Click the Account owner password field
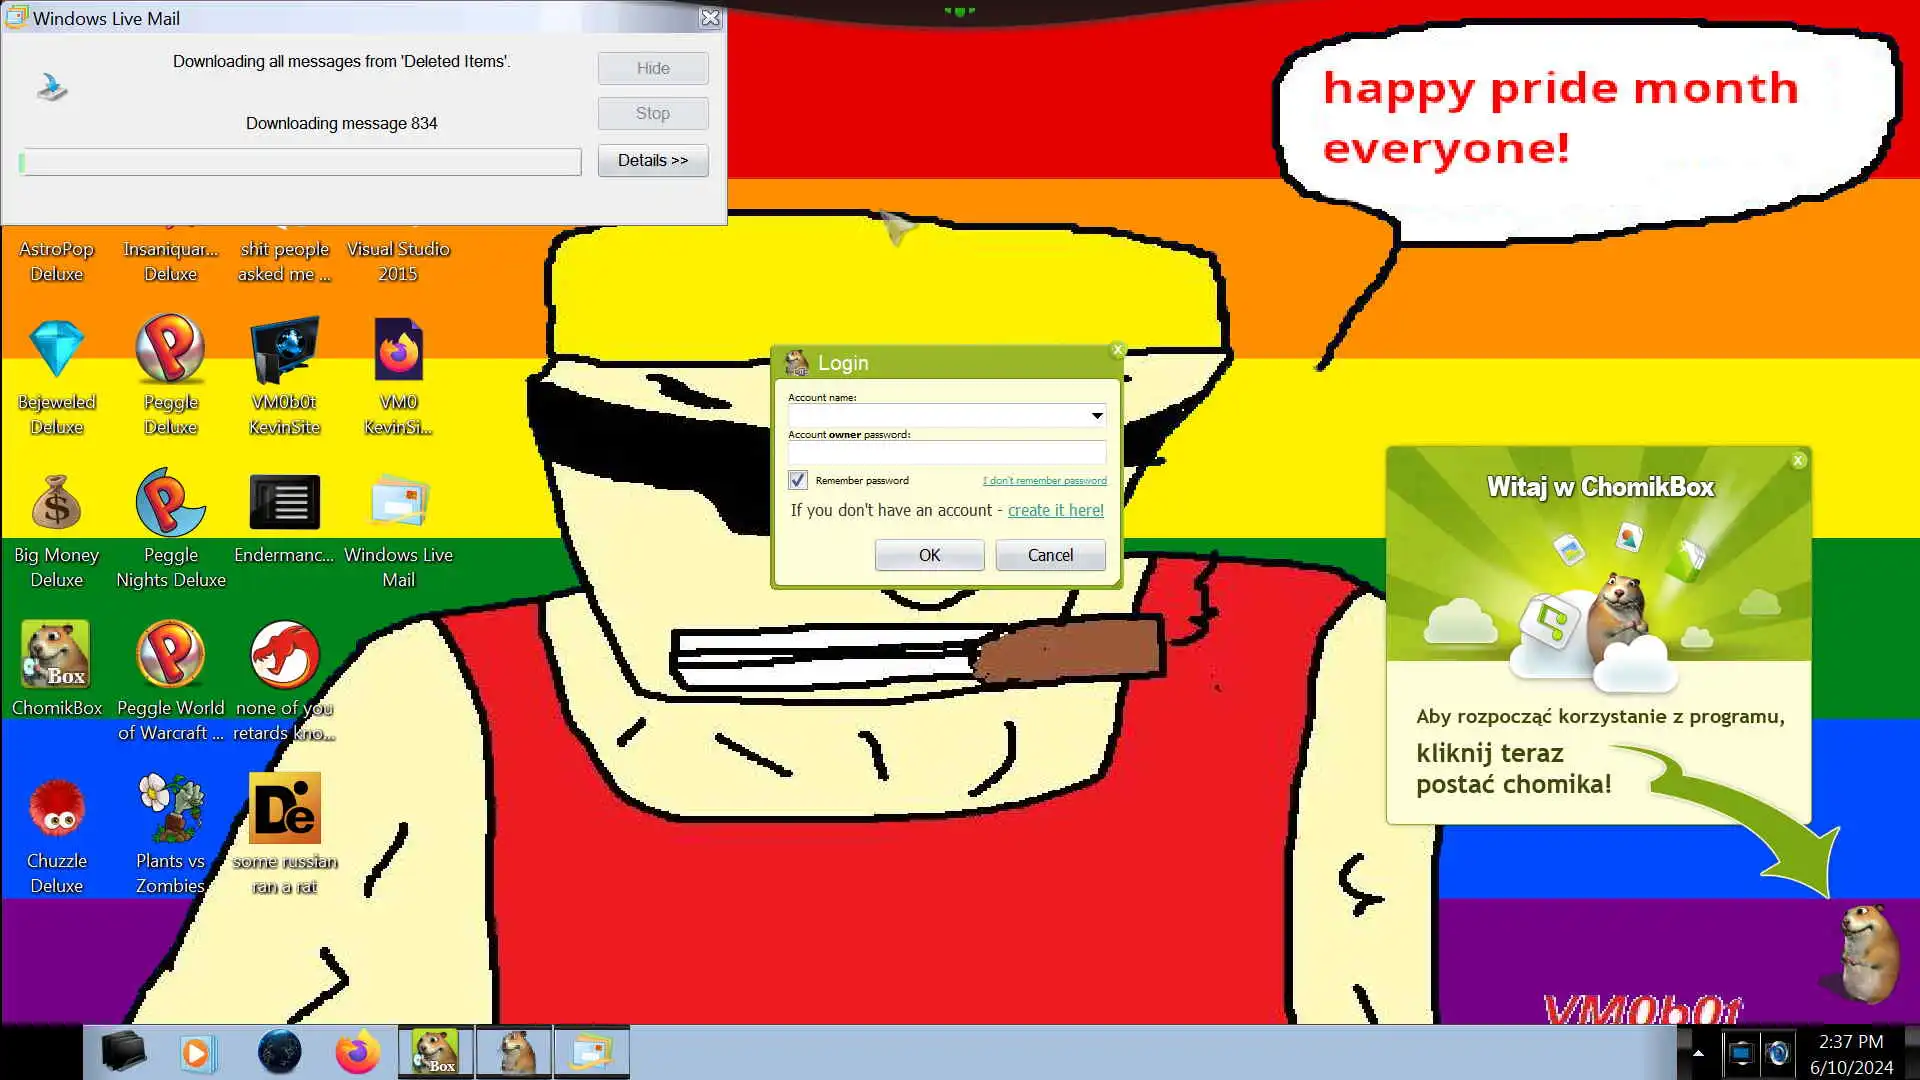1920x1080 pixels. pos(946,453)
